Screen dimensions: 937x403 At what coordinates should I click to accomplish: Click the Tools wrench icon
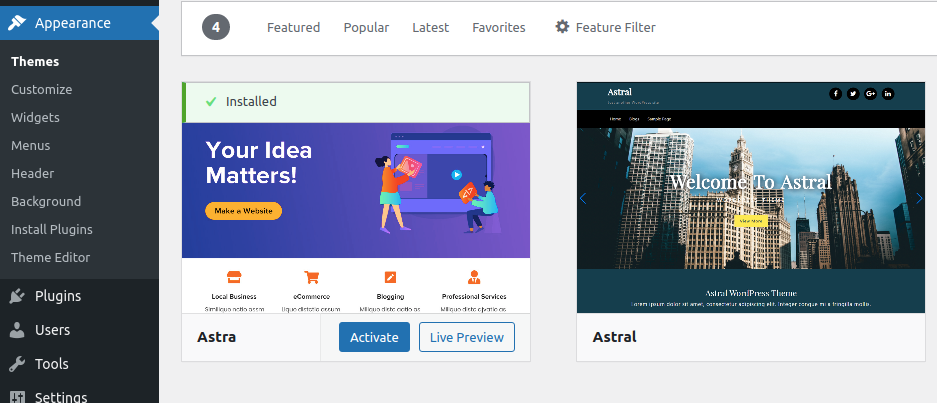(x=17, y=364)
